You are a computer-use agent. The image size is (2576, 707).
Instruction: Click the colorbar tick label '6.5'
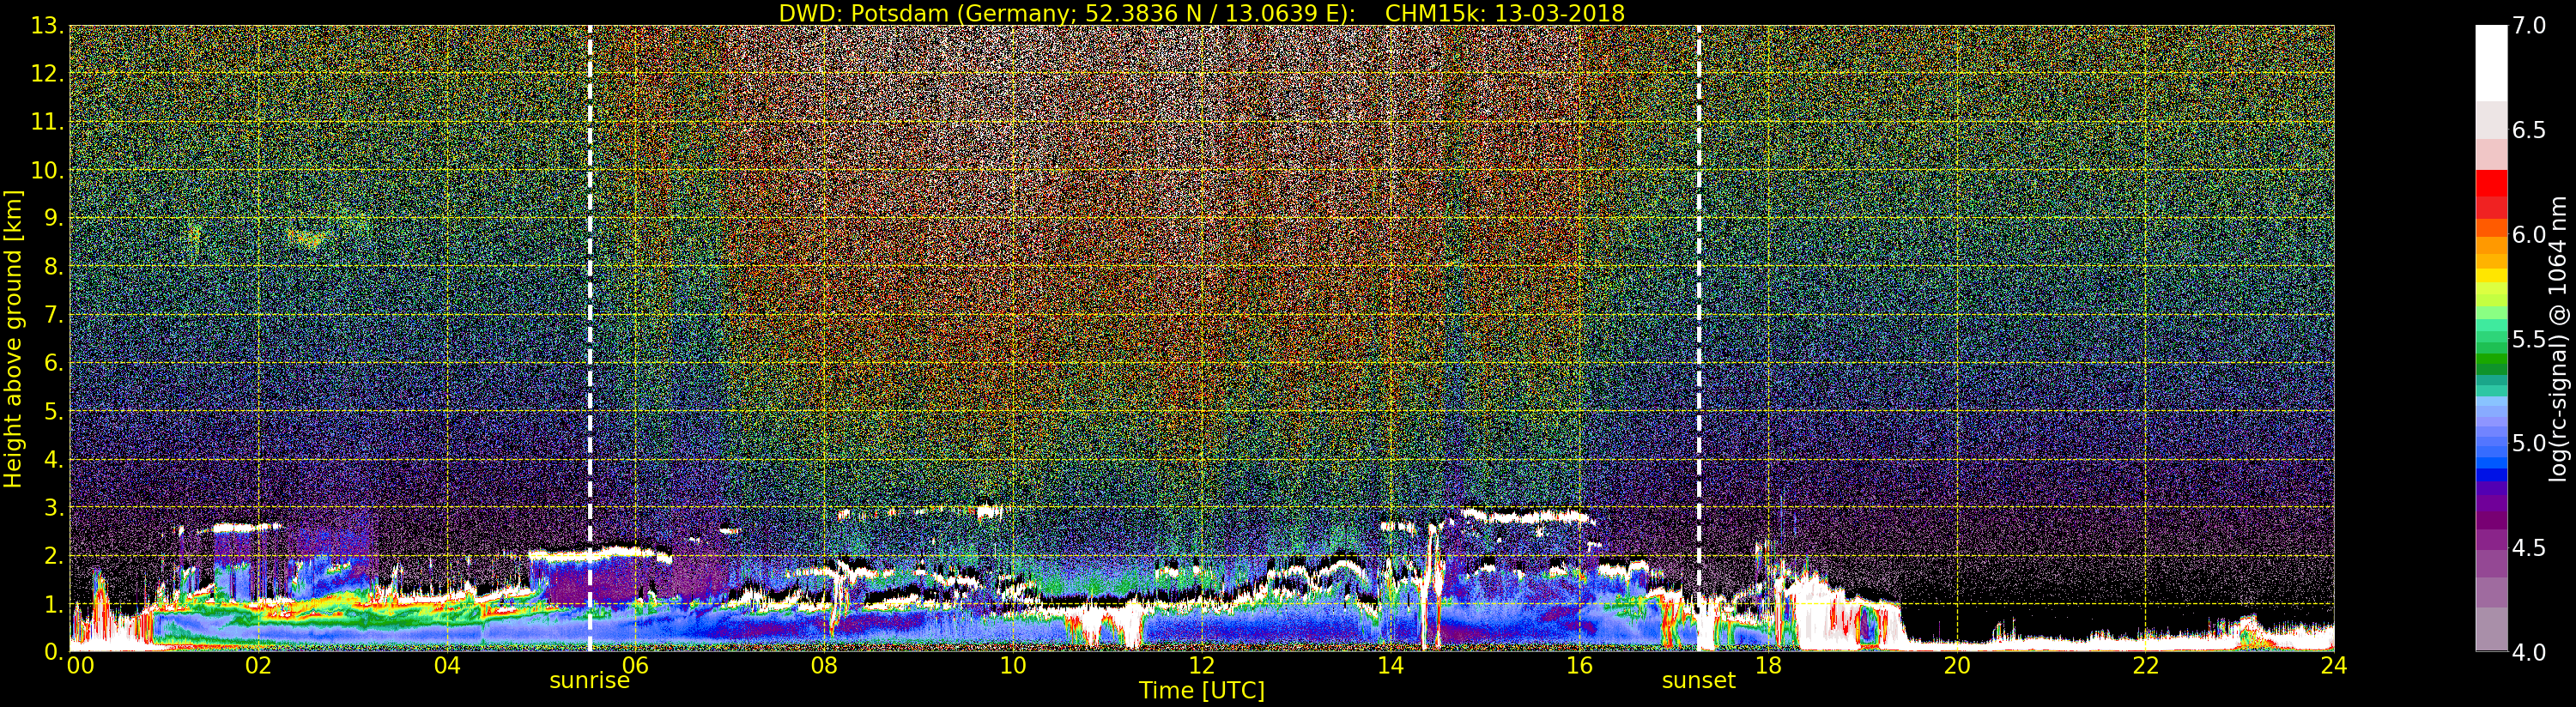[2529, 130]
